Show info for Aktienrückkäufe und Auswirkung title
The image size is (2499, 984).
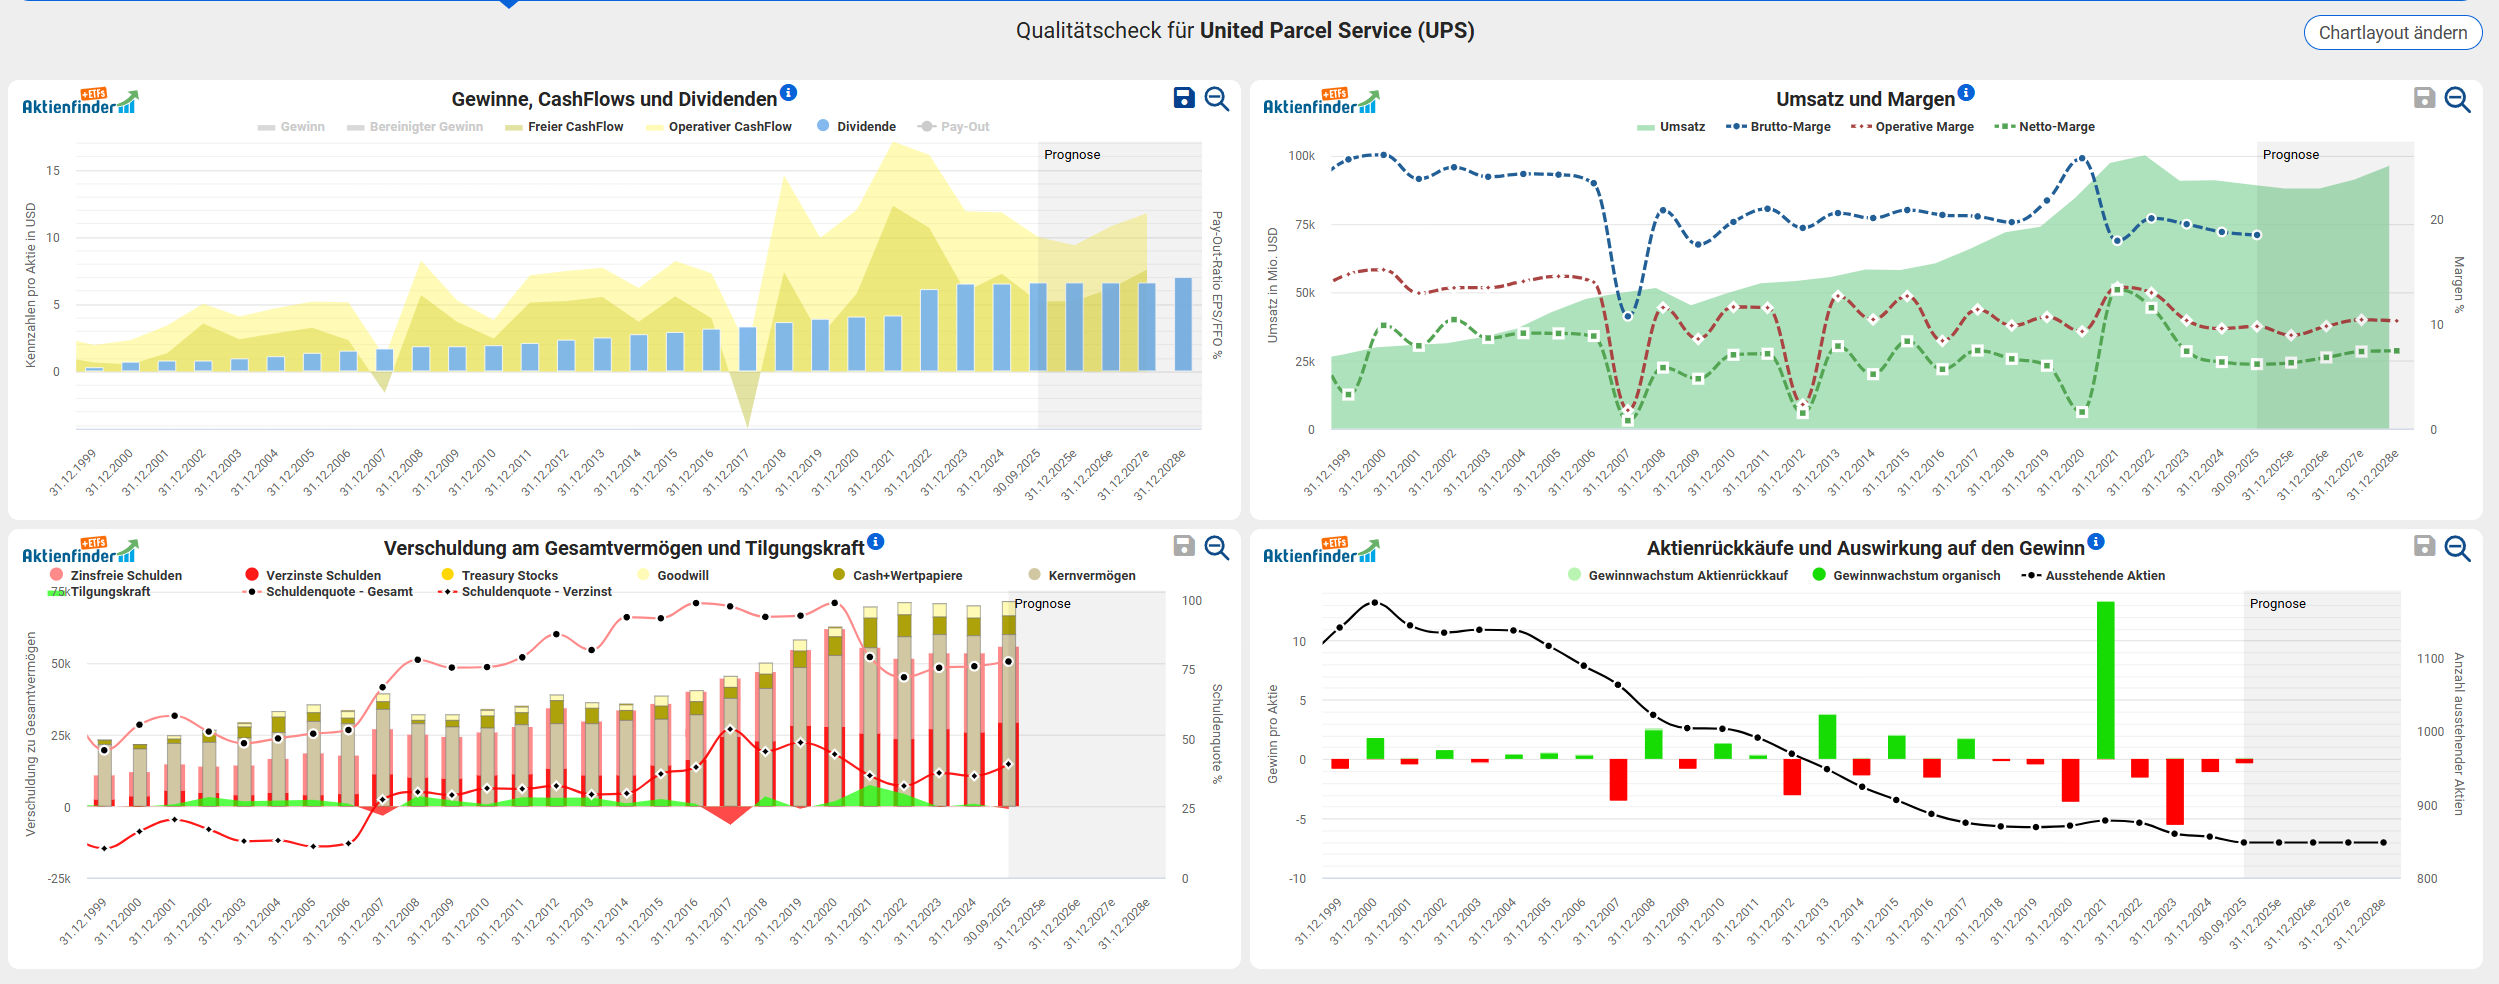point(2096,542)
